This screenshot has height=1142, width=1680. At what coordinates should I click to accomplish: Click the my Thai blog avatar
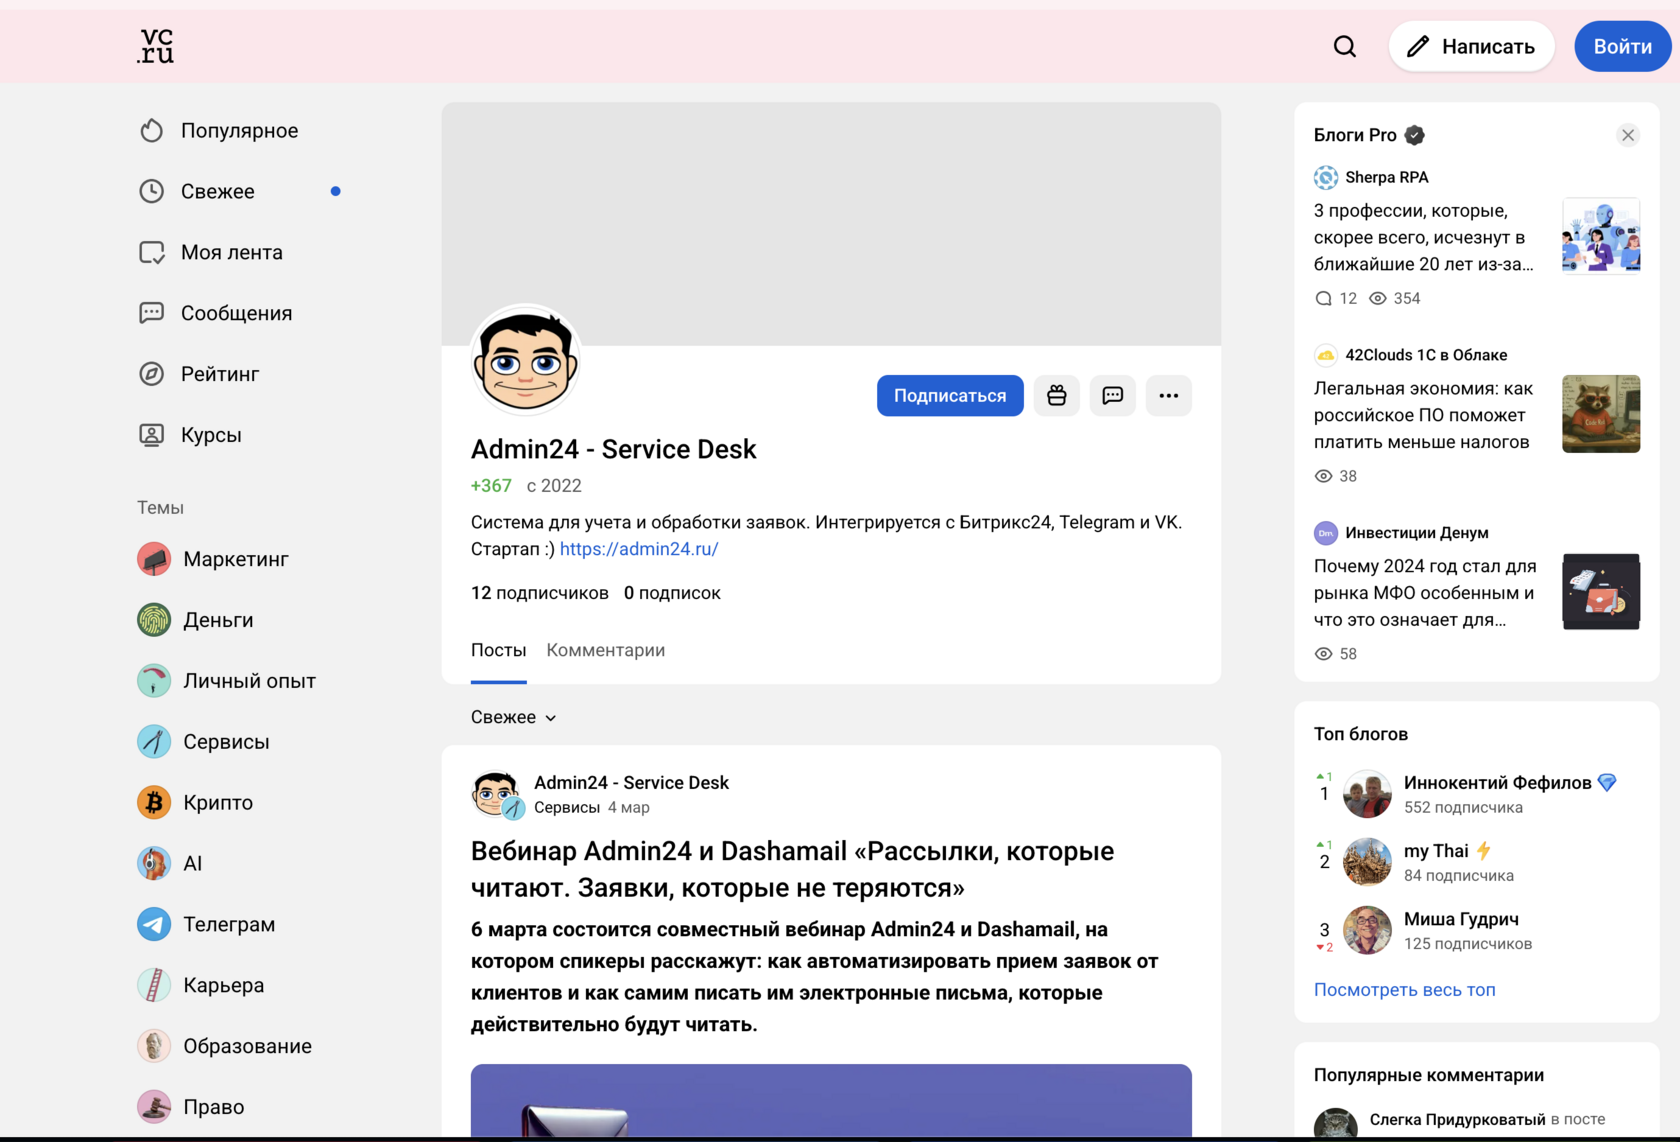point(1367,862)
